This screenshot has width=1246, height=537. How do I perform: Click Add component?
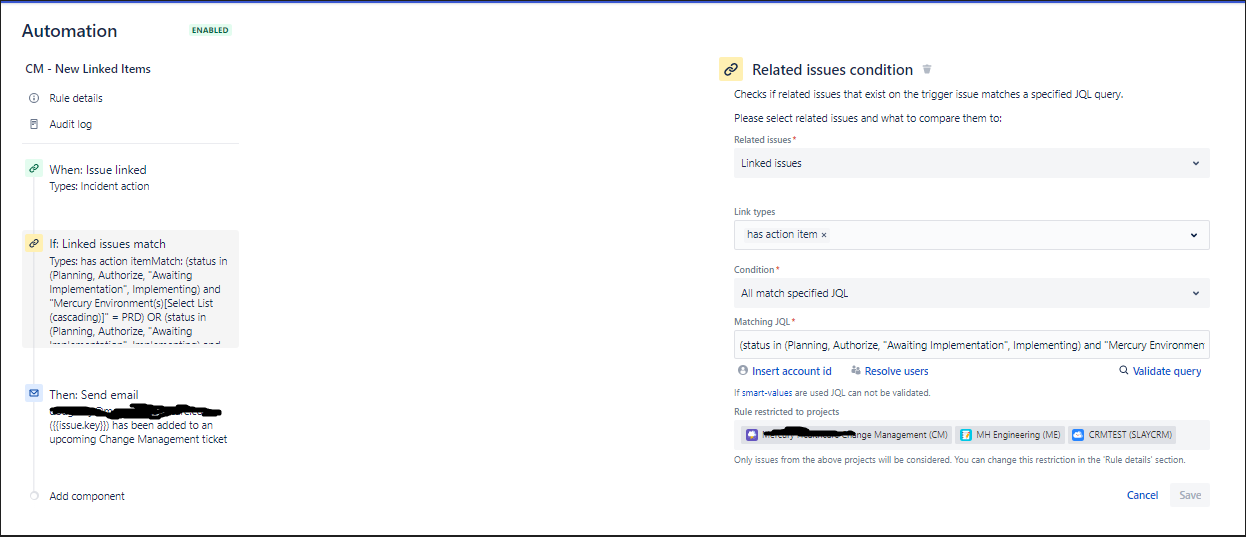click(x=87, y=496)
